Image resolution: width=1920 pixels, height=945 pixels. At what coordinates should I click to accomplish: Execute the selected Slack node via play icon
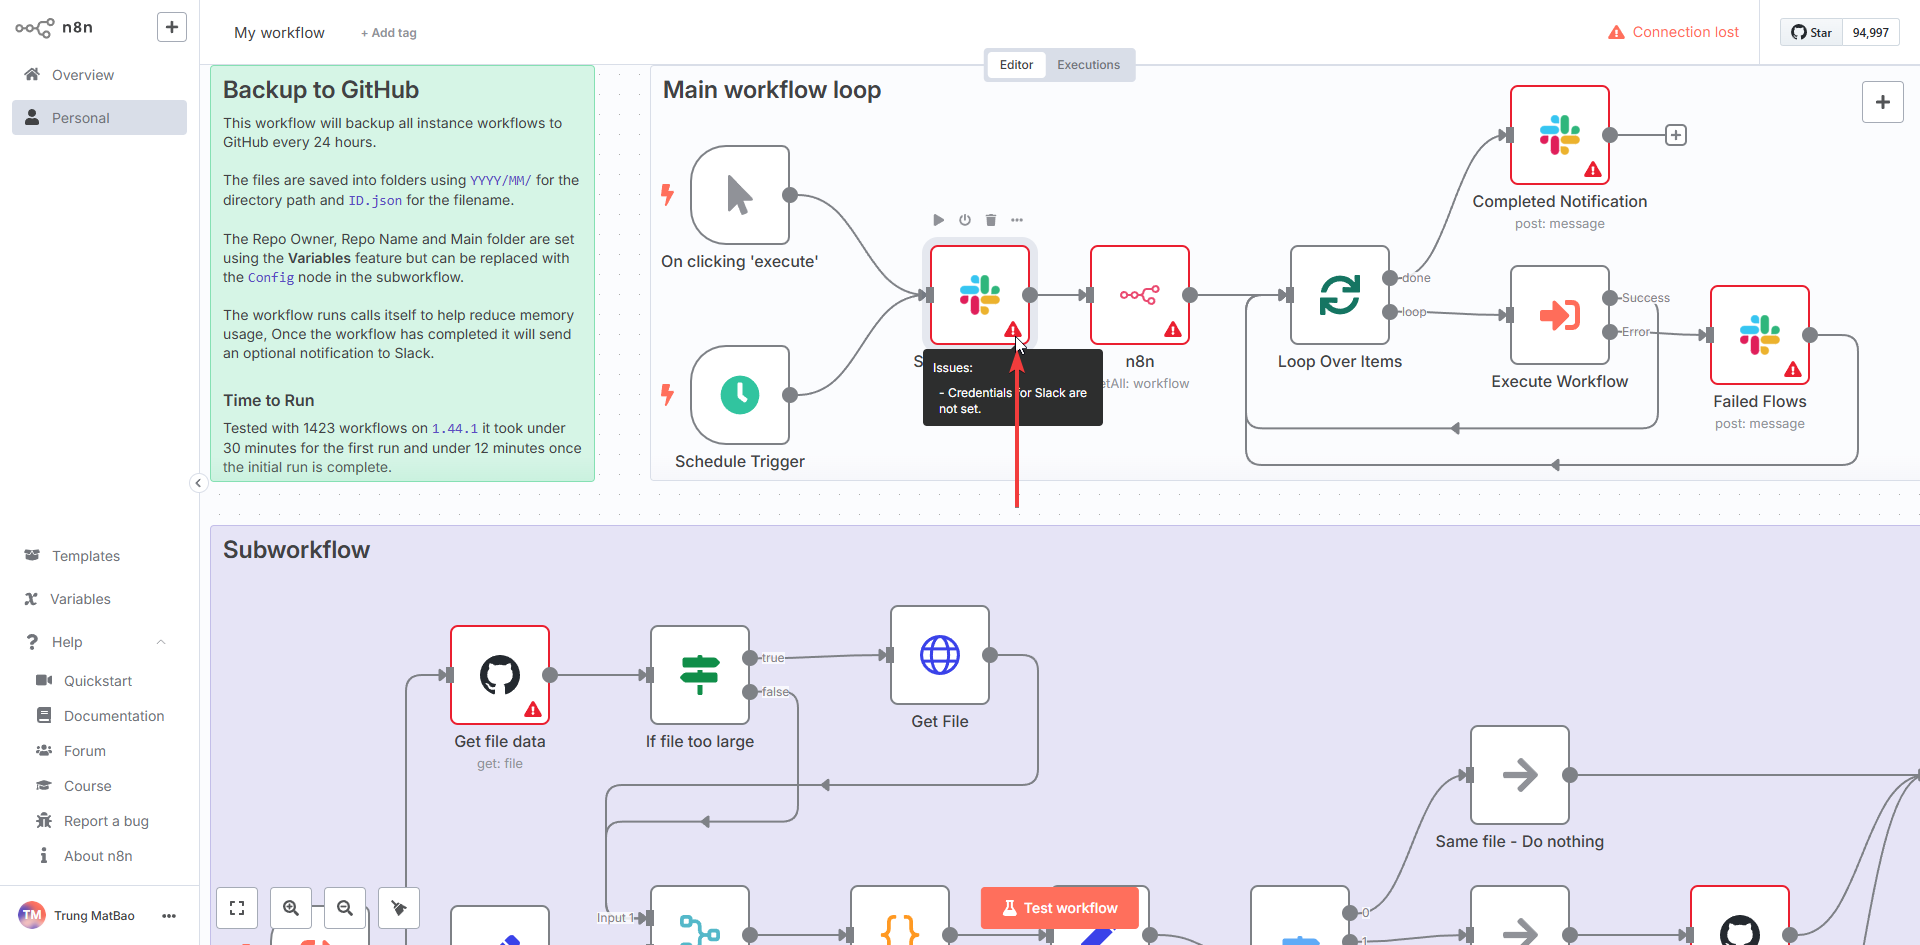[938, 220]
